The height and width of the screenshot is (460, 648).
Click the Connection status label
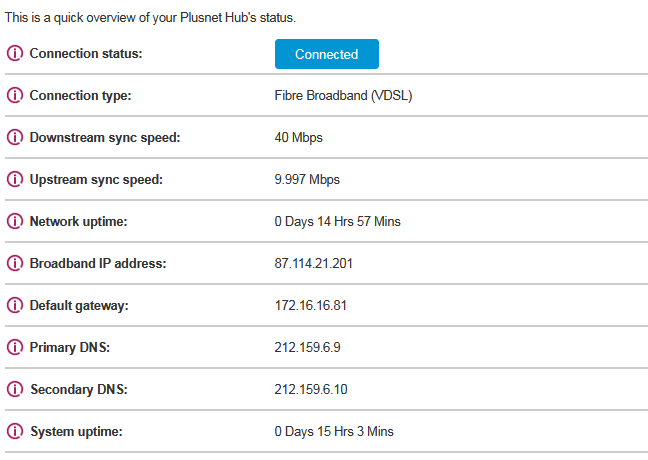click(x=86, y=53)
